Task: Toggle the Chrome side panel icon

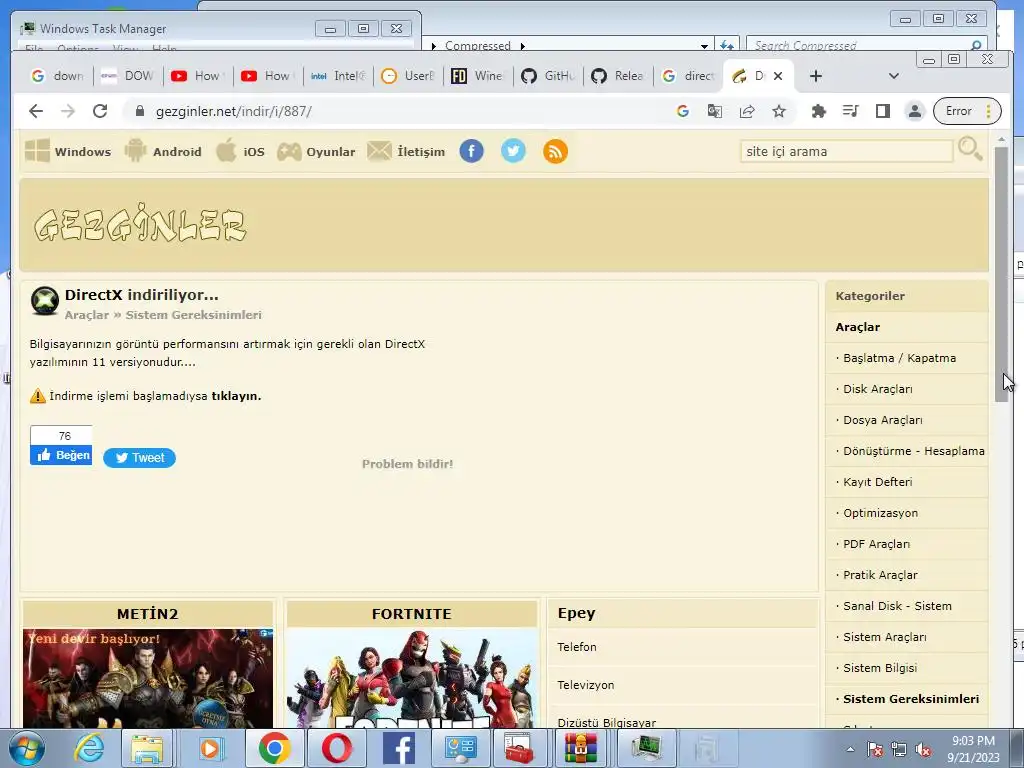Action: point(882,111)
